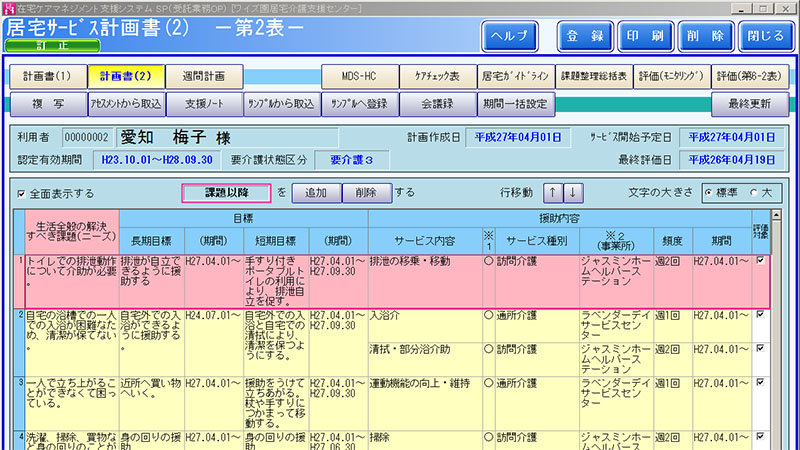
Task: Click the 認定有効期間 field
Action: [157, 160]
